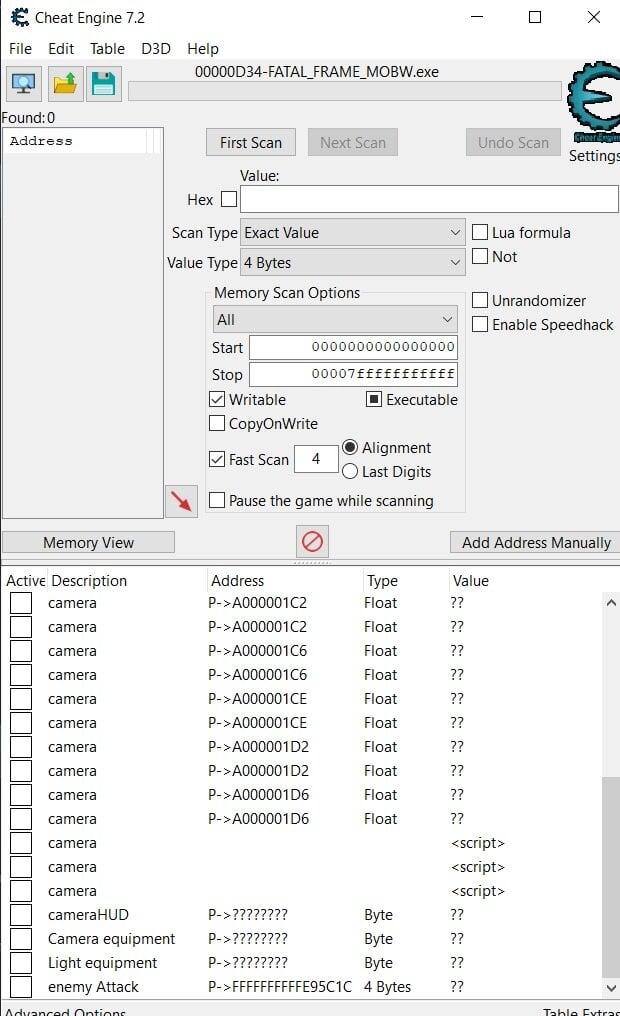Click the Value input field
This screenshot has height=1016, width=620.
coord(429,199)
